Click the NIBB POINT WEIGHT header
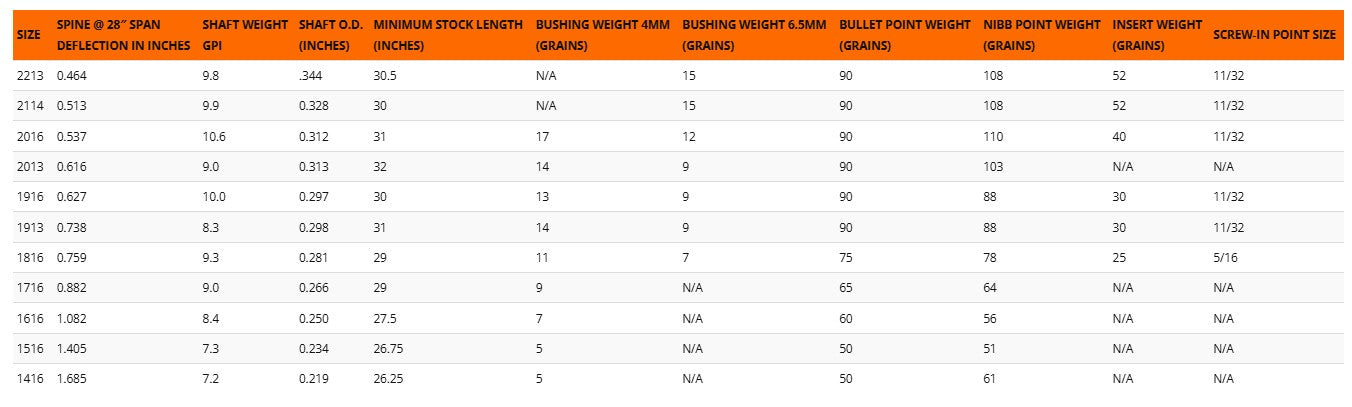The image size is (1352, 407). click(1041, 35)
